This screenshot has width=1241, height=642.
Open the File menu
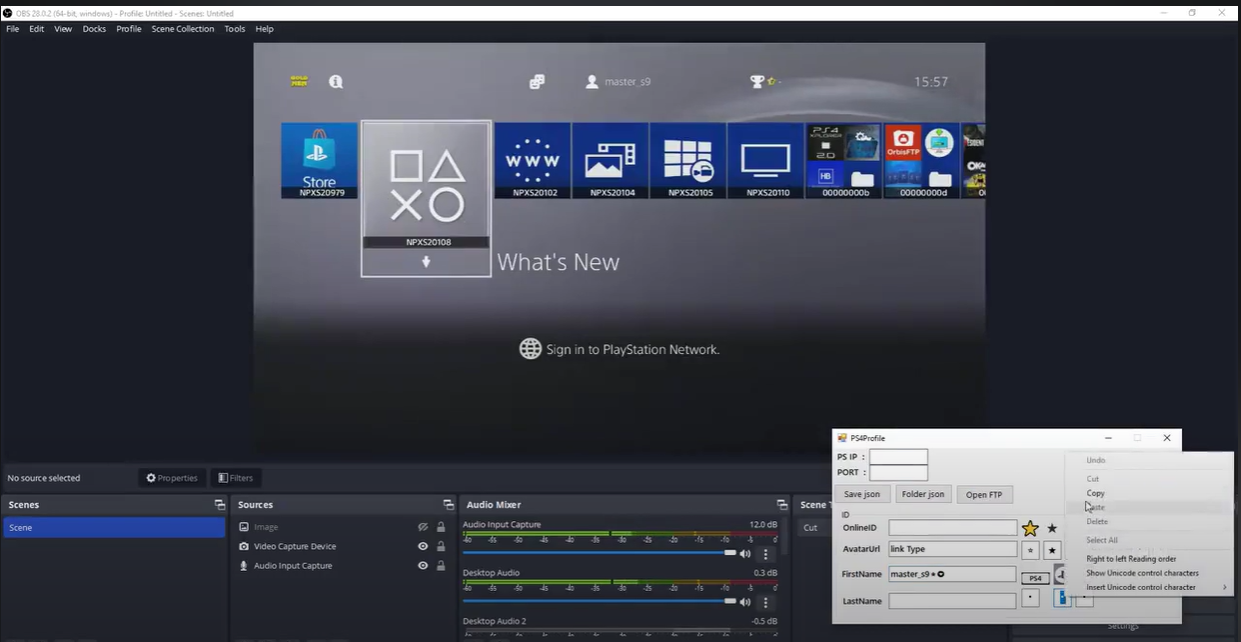pyautogui.click(x=13, y=29)
